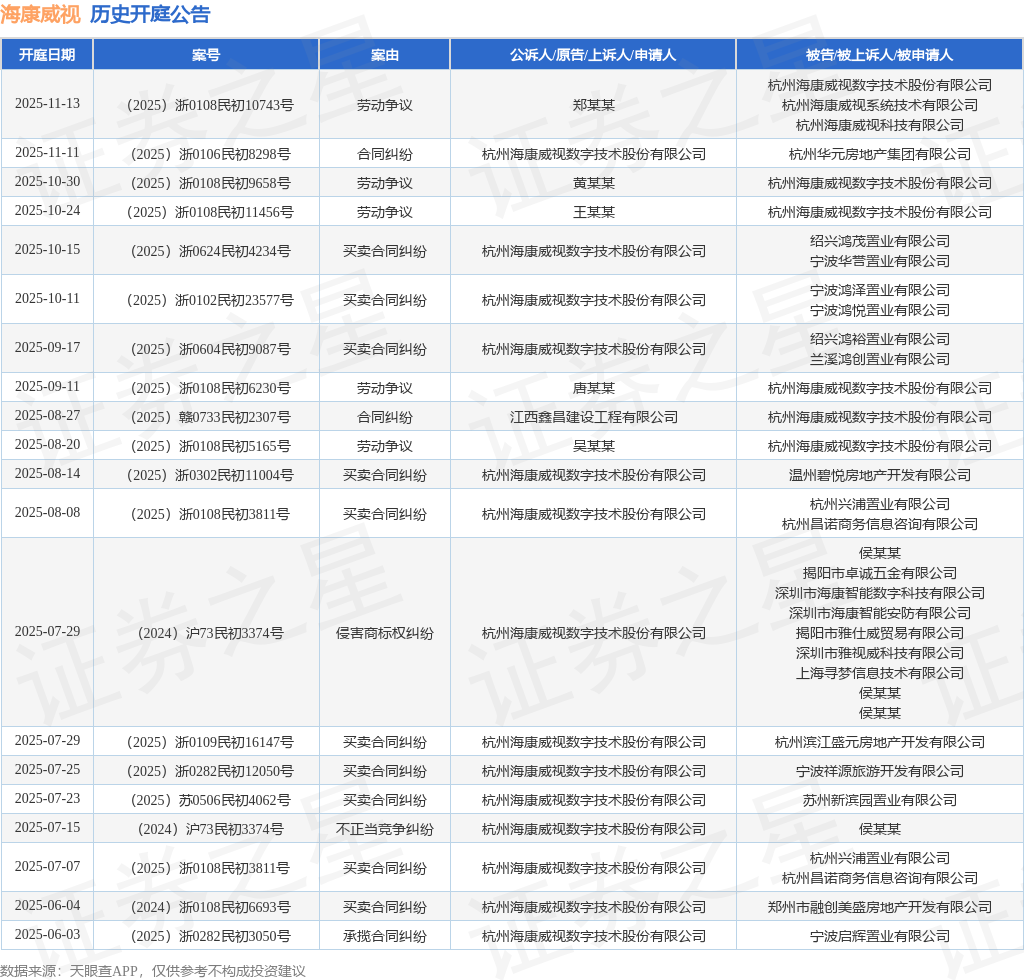Click defendant 深圳市海康智能安防有限公司
Image resolution: width=1024 pixels, height=980 pixels.
coord(880,613)
